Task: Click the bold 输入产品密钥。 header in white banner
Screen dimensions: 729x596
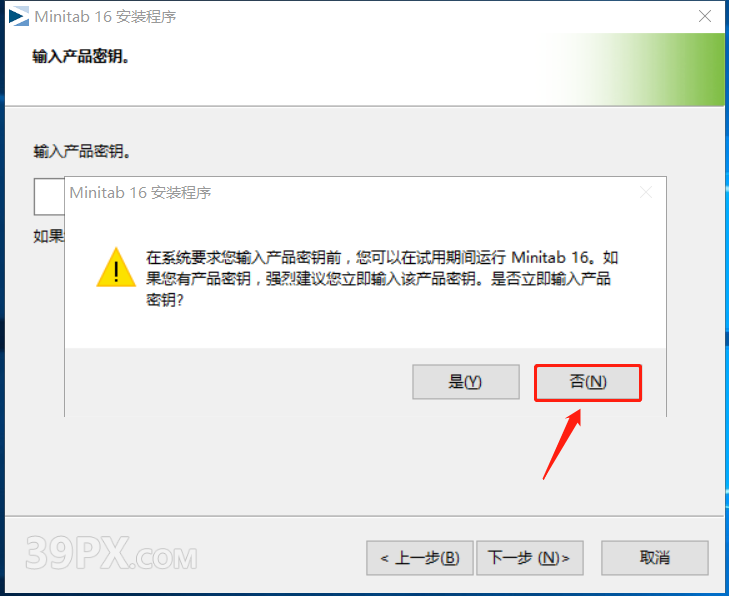Action: click(x=81, y=57)
